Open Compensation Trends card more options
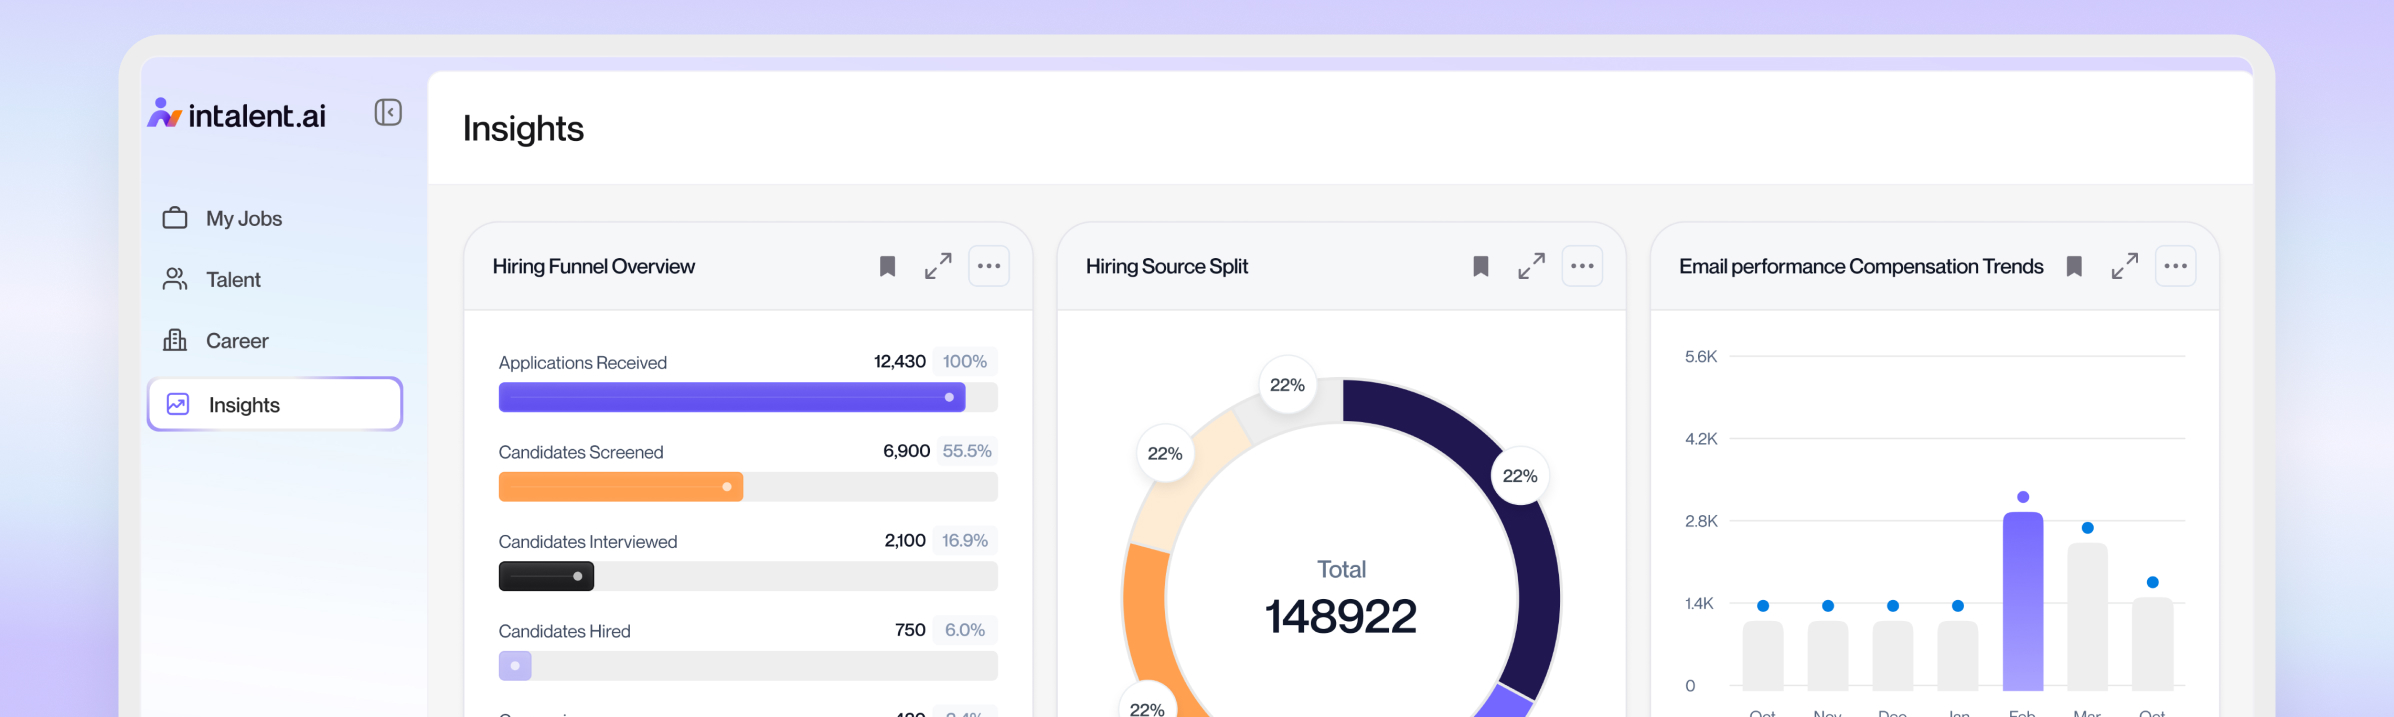2394x717 pixels. 2176,266
